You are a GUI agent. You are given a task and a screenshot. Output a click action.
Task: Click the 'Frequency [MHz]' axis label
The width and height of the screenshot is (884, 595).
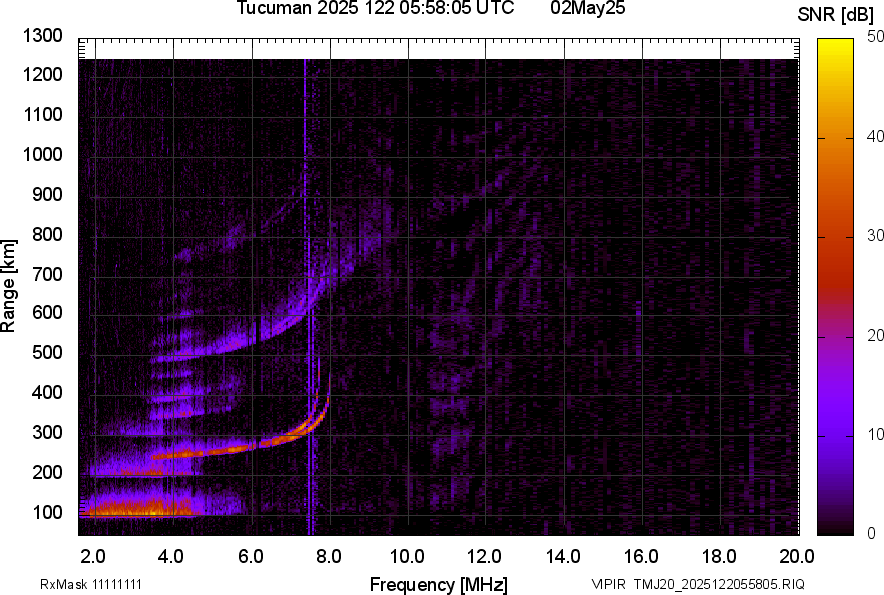tap(439, 584)
